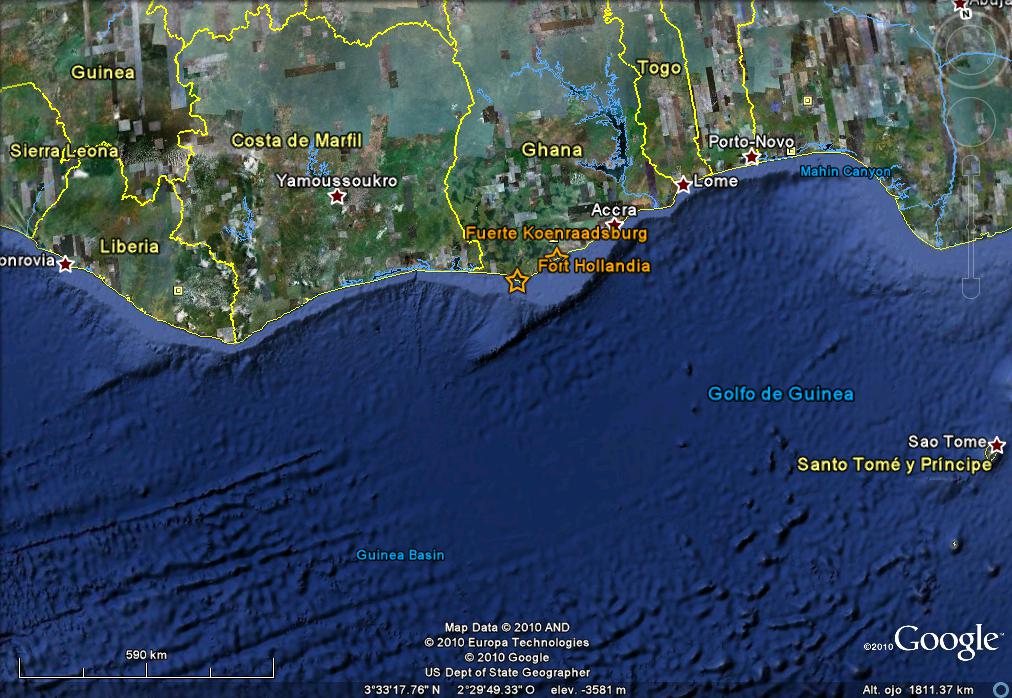Click the Yamoussoukro capital star marker
Viewport: 1012px width, 698px height.
point(337,198)
